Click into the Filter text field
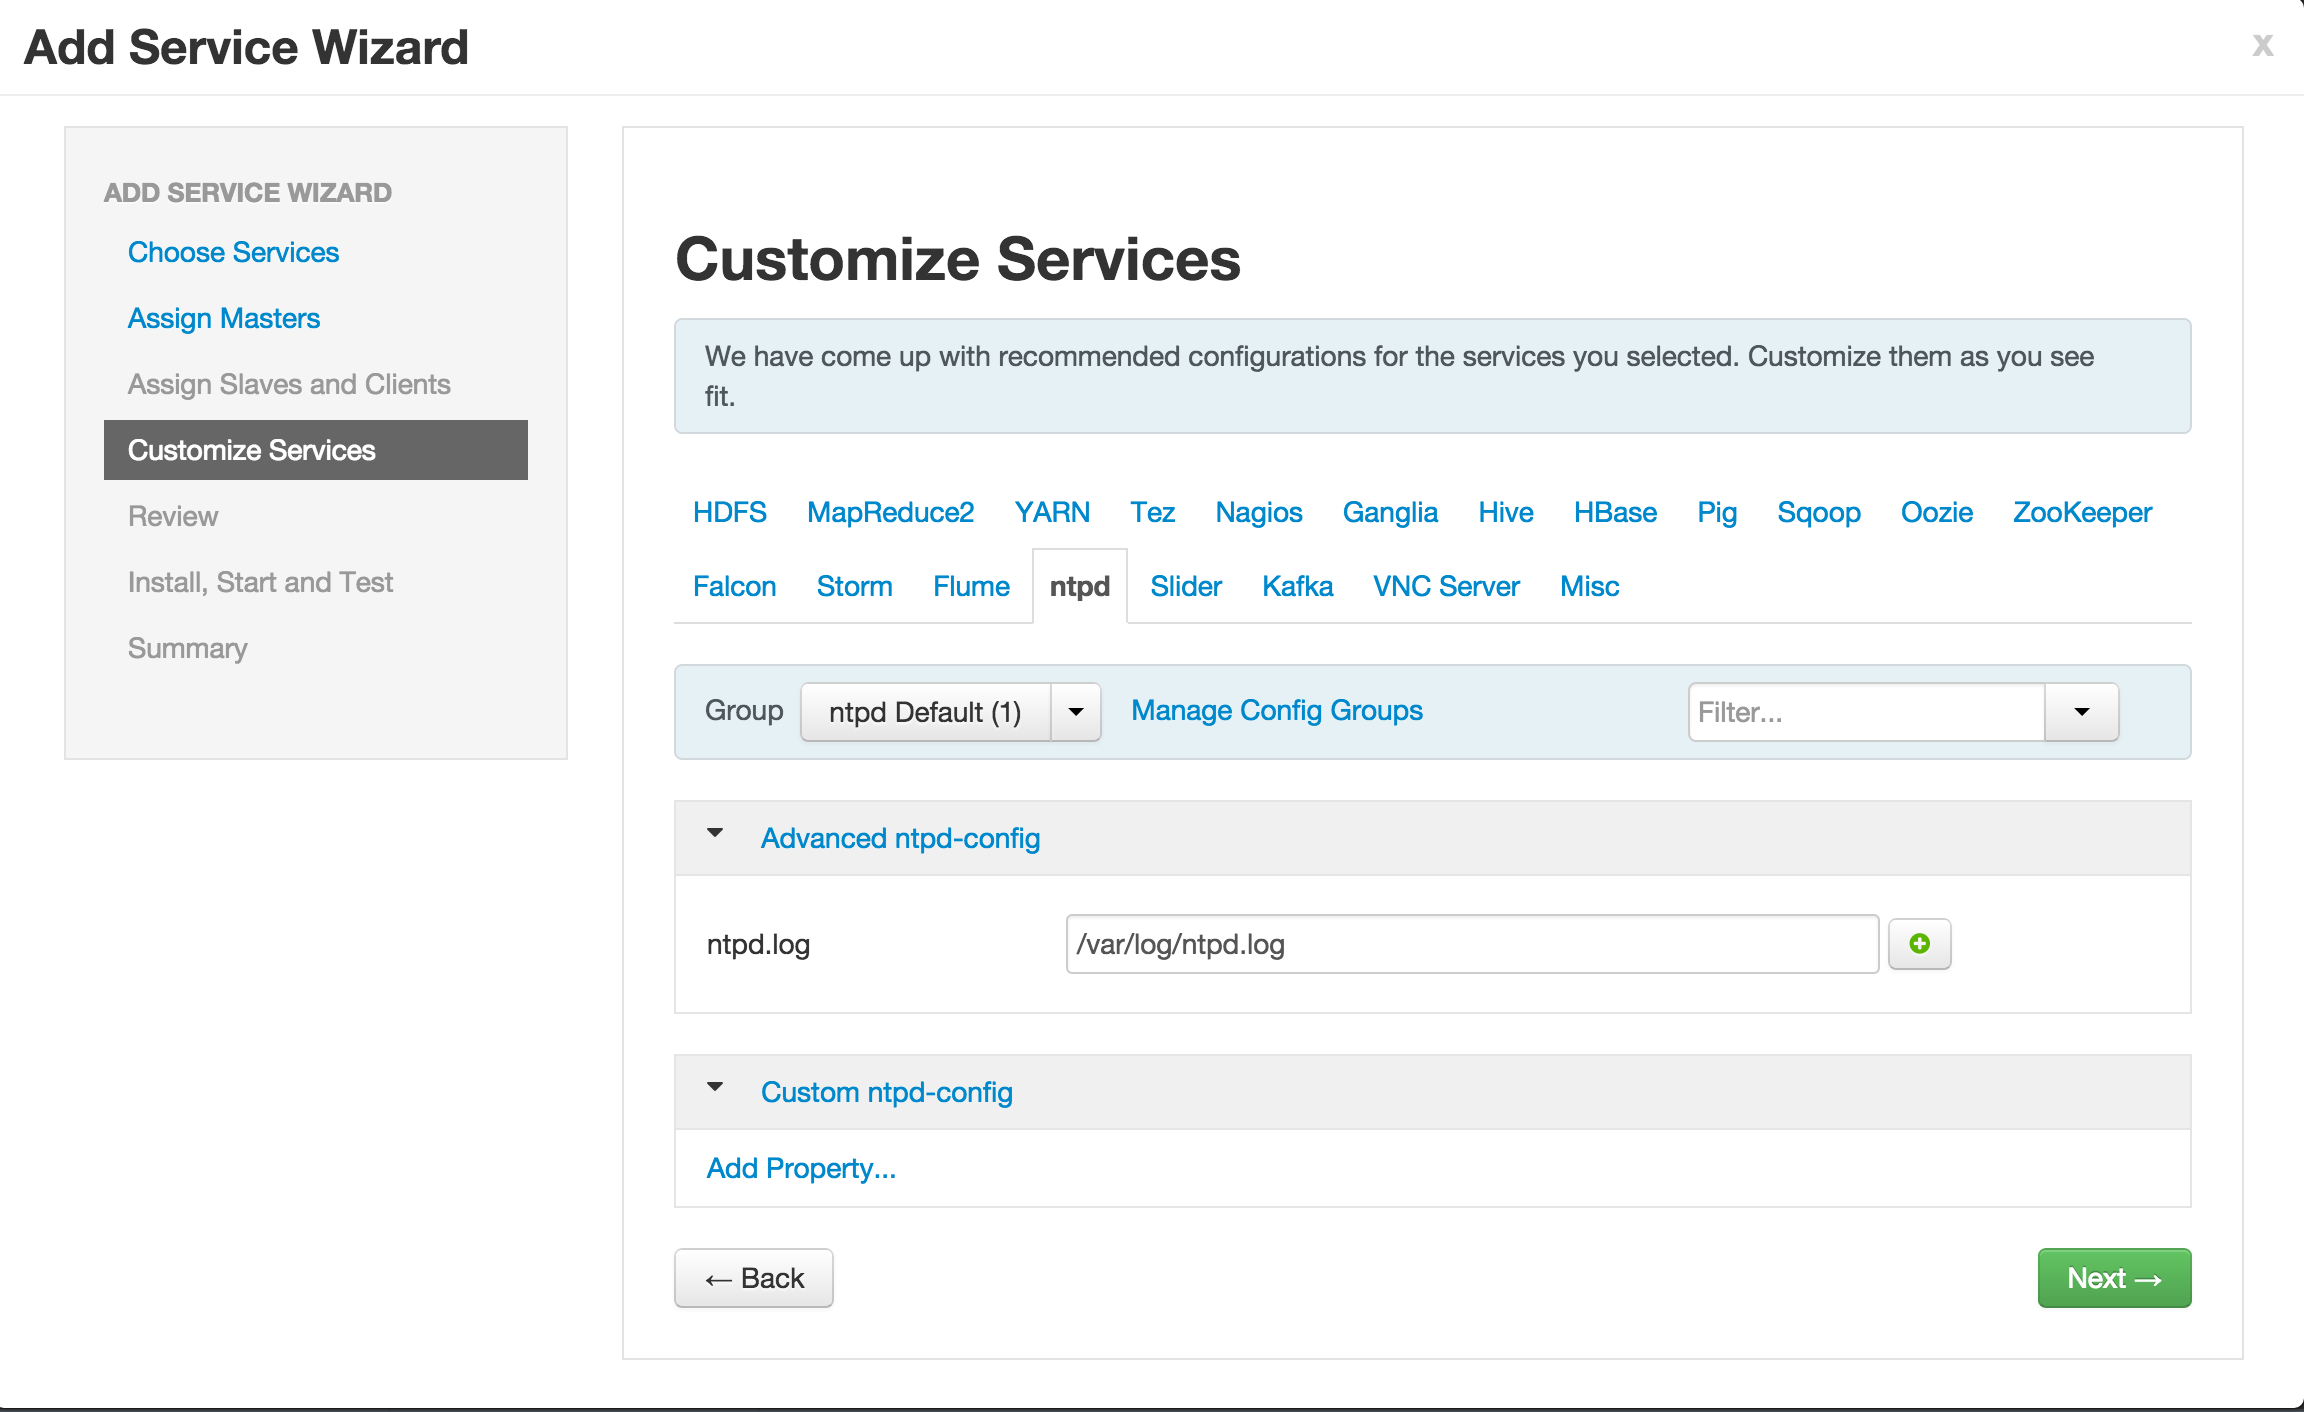This screenshot has height=1412, width=2304. tap(1866, 712)
